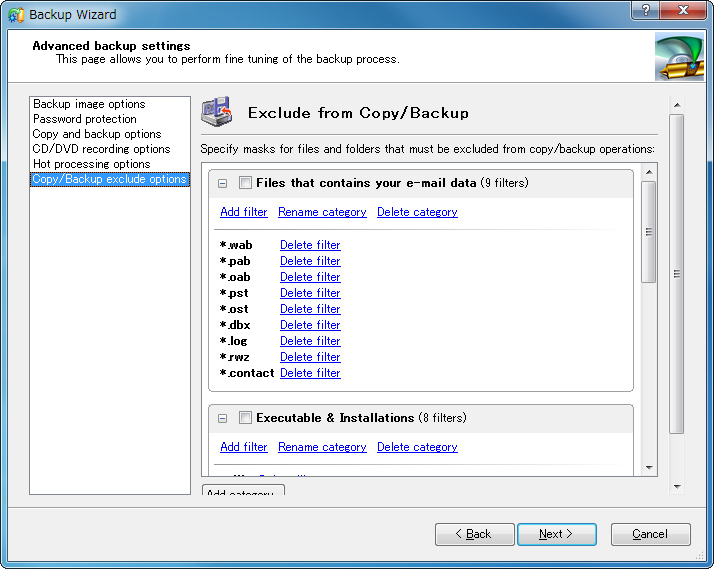Click the Back button
This screenshot has height=569, width=714.
point(474,534)
